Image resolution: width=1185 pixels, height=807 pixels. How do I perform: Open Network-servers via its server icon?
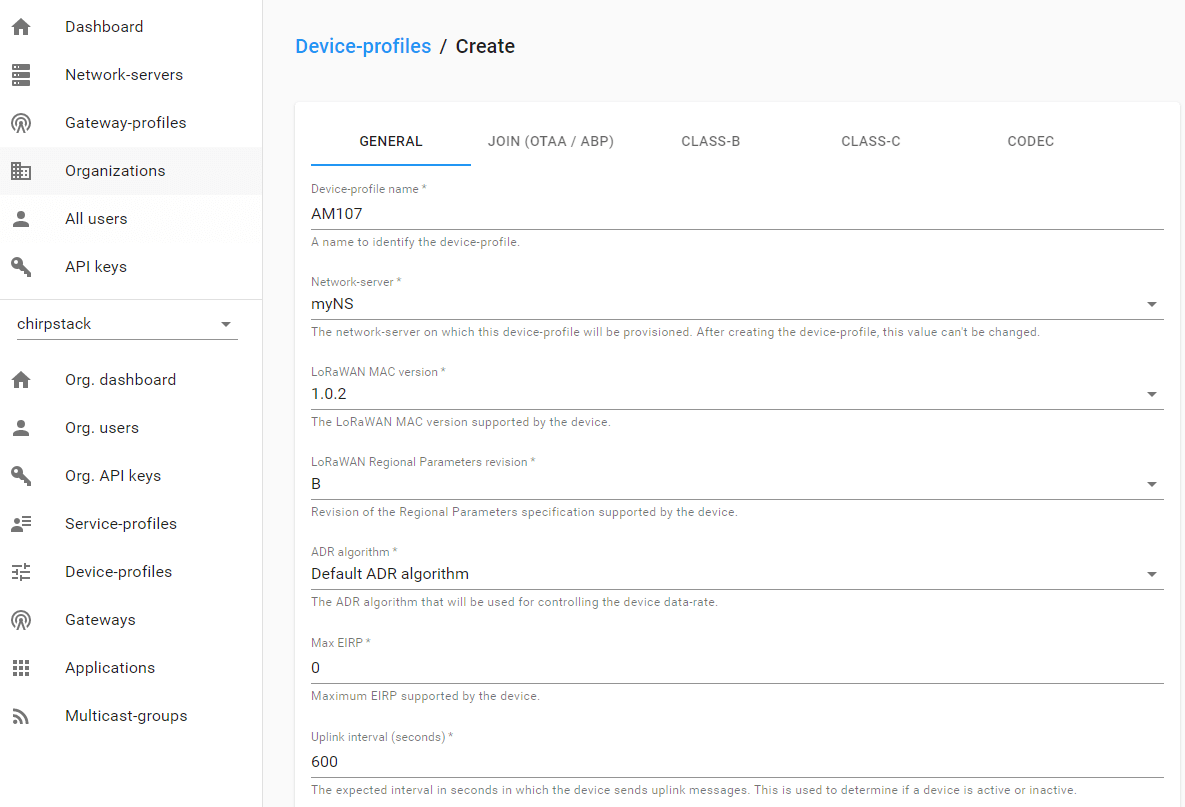pos(21,75)
